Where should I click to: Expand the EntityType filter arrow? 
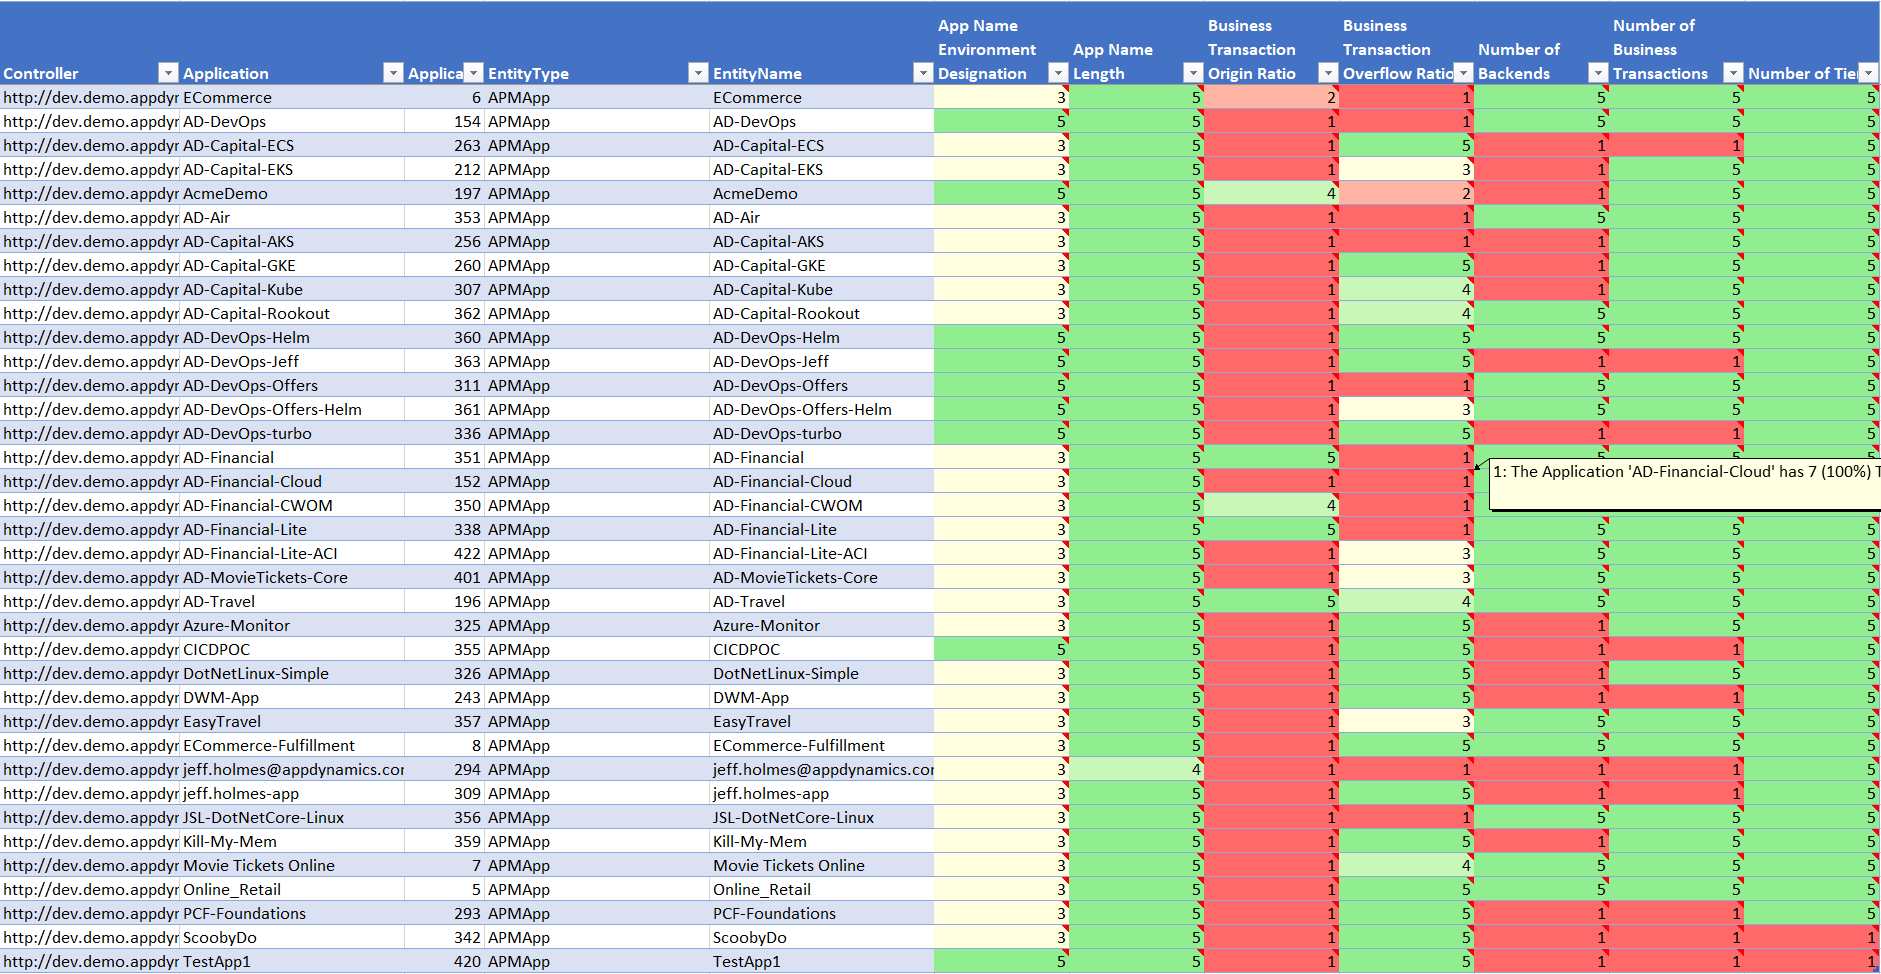point(698,73)
